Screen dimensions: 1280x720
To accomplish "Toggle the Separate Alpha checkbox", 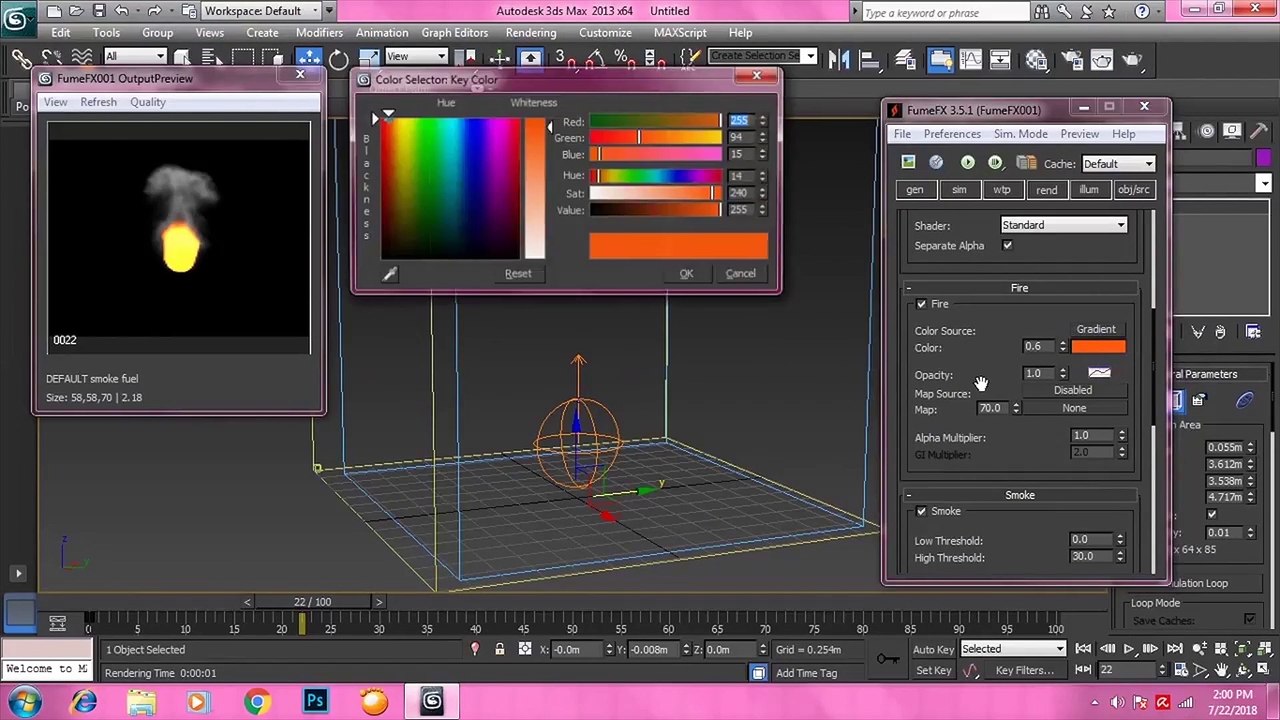I will pos(1007,246).
